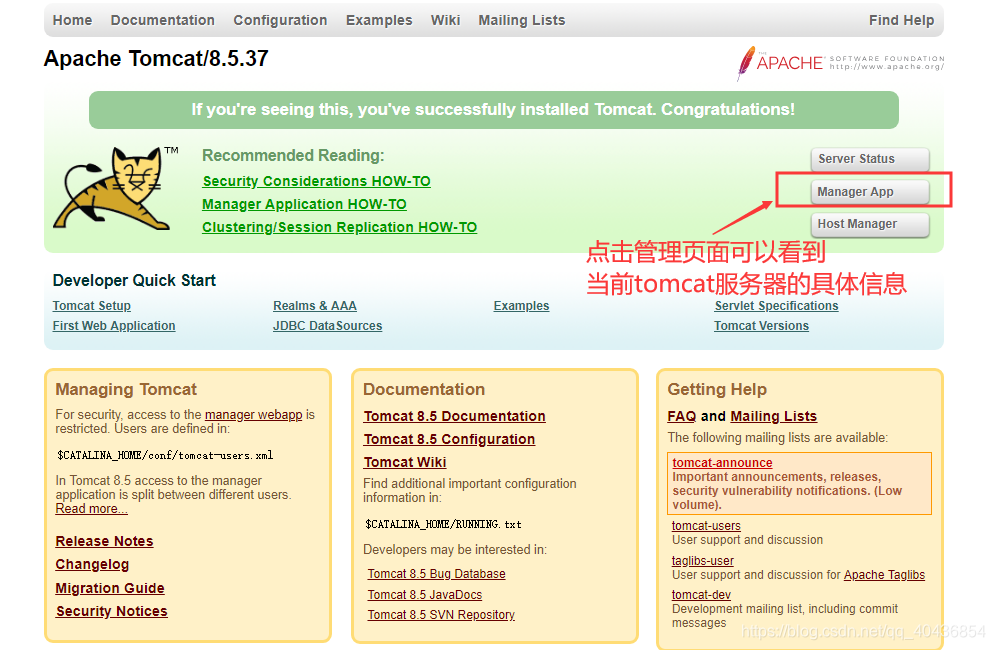Open Servlet Specifications link

pos(776,306)
